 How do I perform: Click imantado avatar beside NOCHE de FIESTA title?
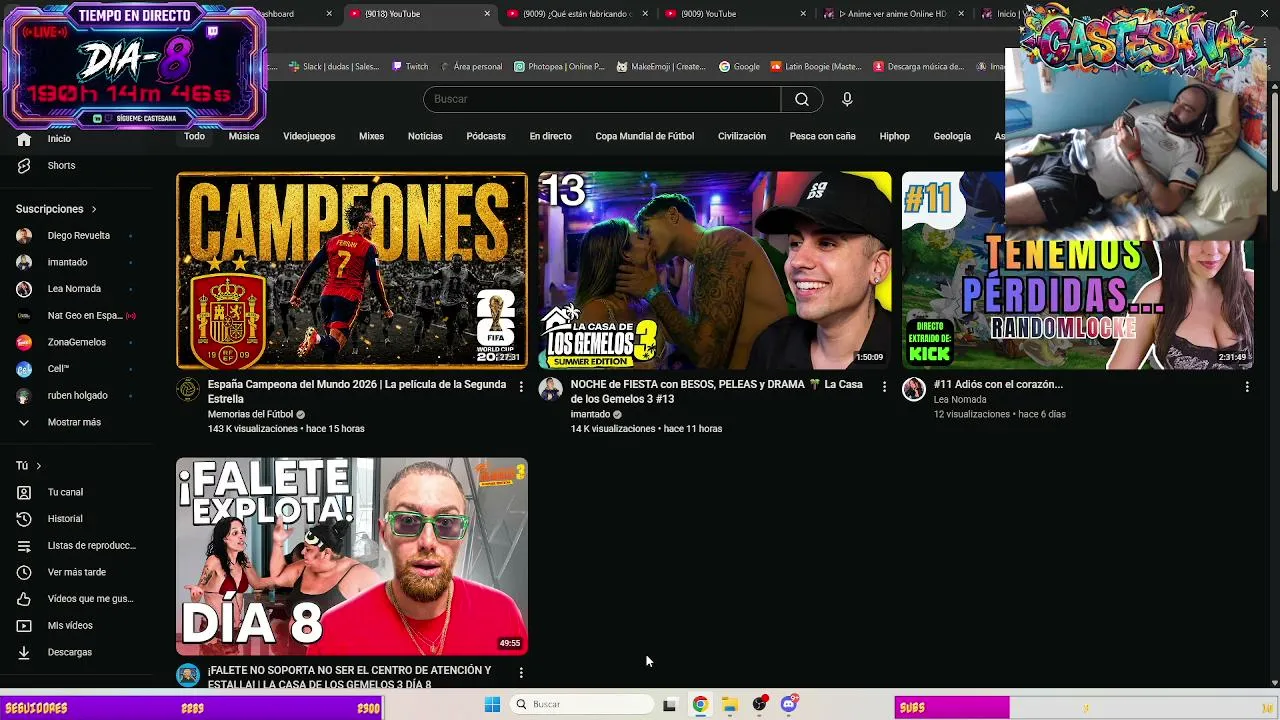551,390
